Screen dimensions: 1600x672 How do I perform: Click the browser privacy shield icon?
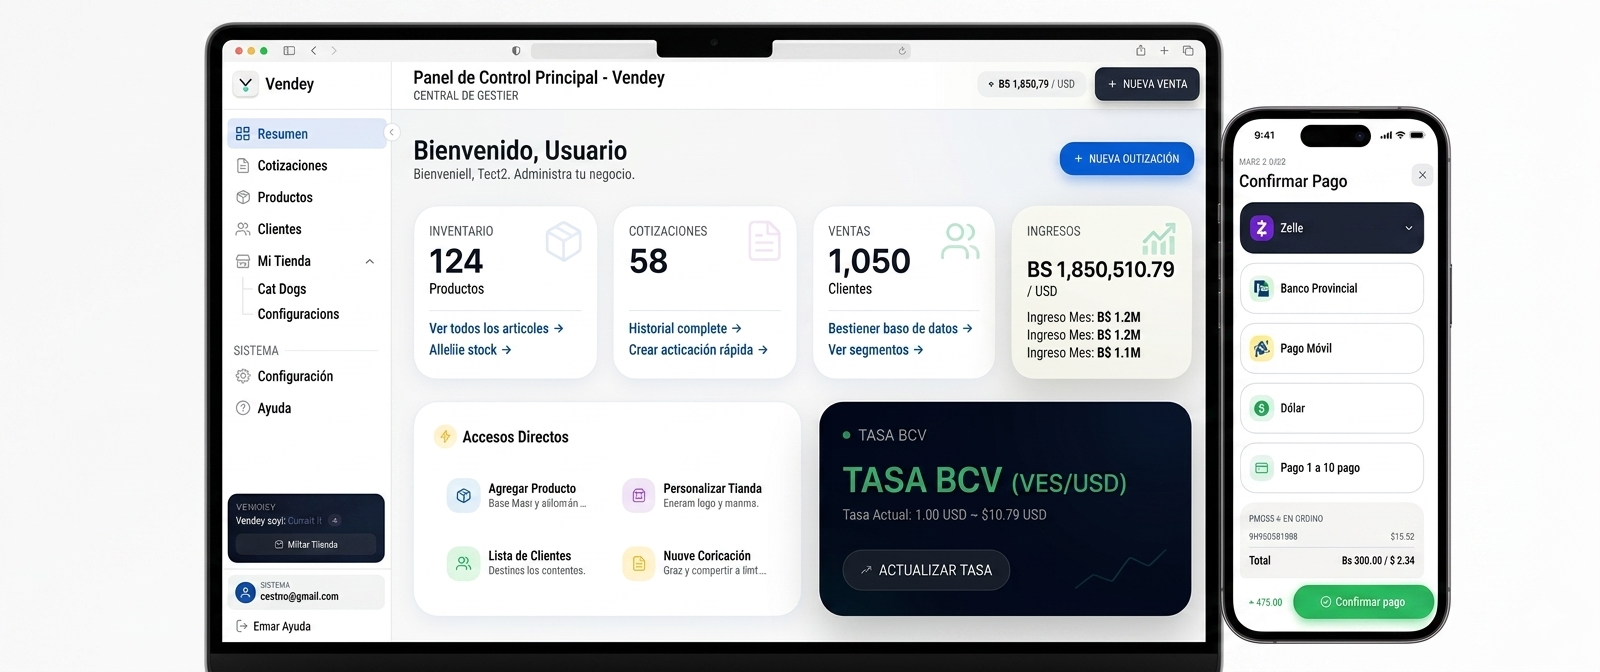[516, 51]
